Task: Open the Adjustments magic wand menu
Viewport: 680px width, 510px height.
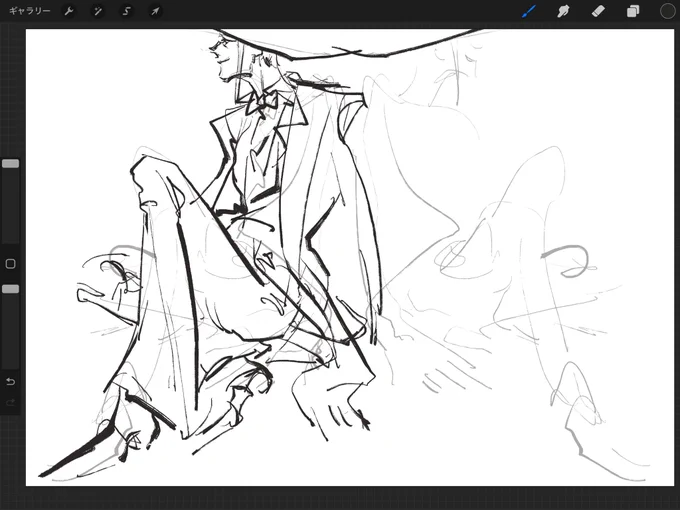Action: click(98, 11)
